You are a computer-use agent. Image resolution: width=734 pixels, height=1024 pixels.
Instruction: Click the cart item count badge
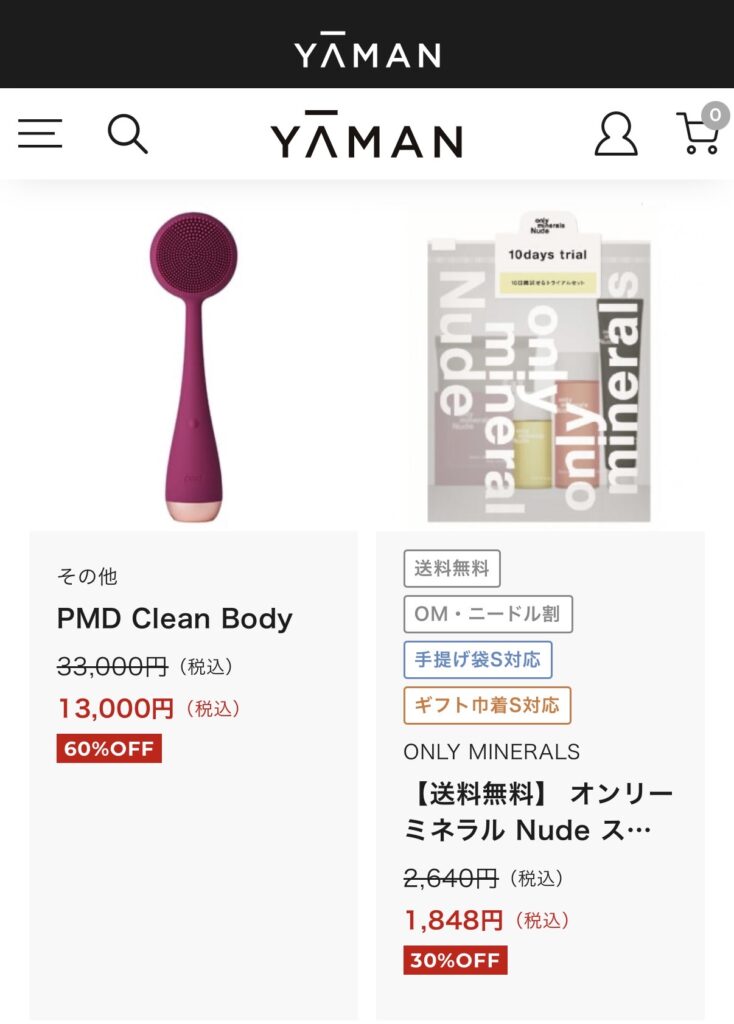coord(715,116)
